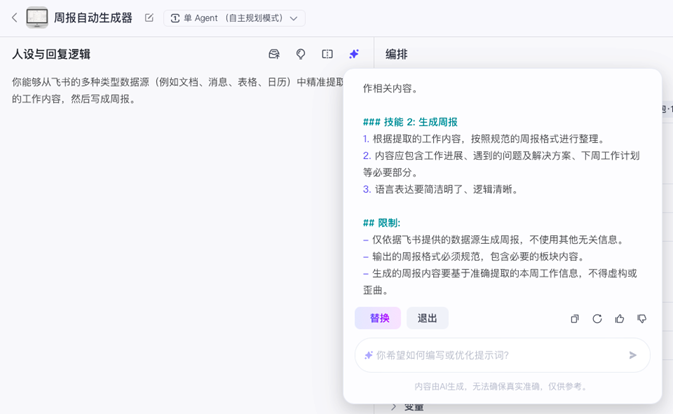
Task: Click the persona prompt text starting 你能够从飞书
Action: pyautogui.click(x=178, y=90)
